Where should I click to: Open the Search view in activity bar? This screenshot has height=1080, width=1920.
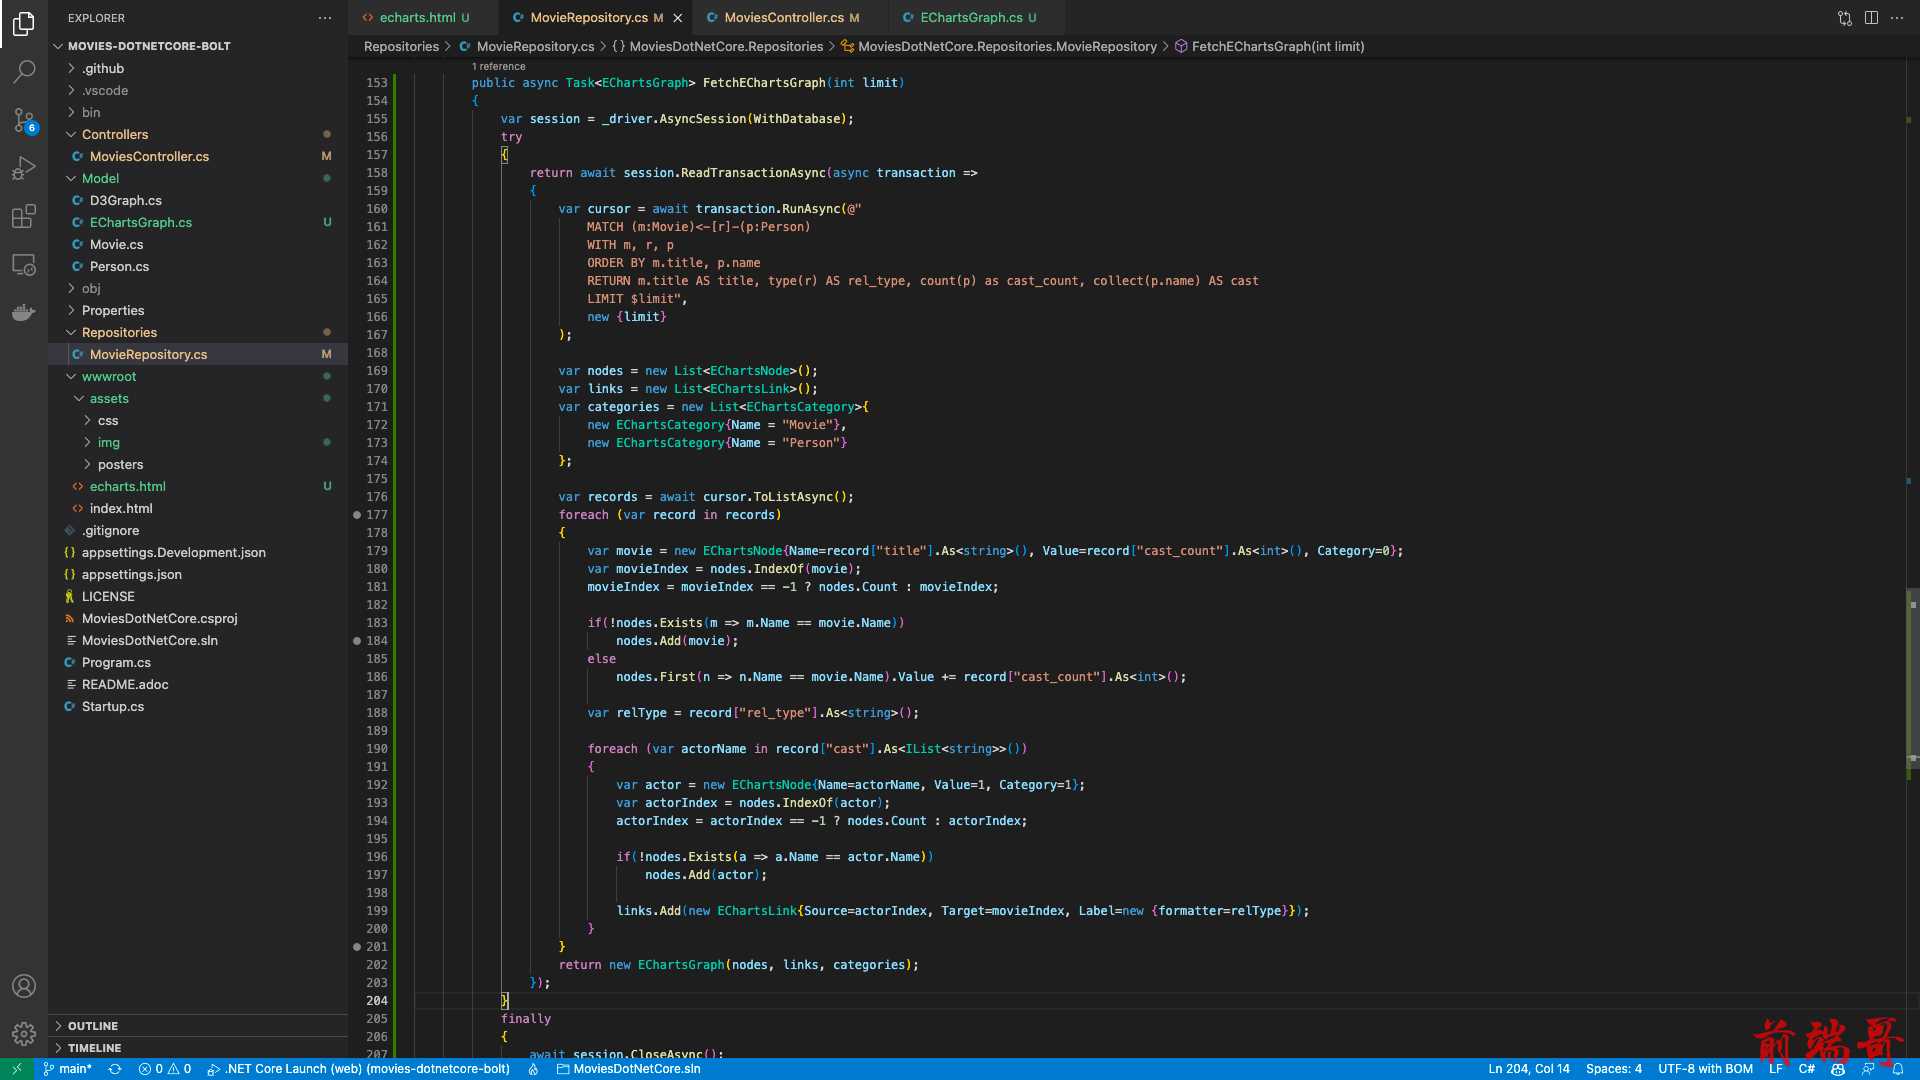[24, 71]
